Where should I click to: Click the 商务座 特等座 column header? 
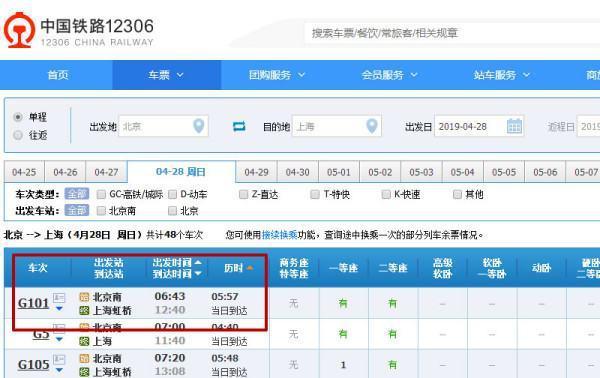(x=294, y=268)
